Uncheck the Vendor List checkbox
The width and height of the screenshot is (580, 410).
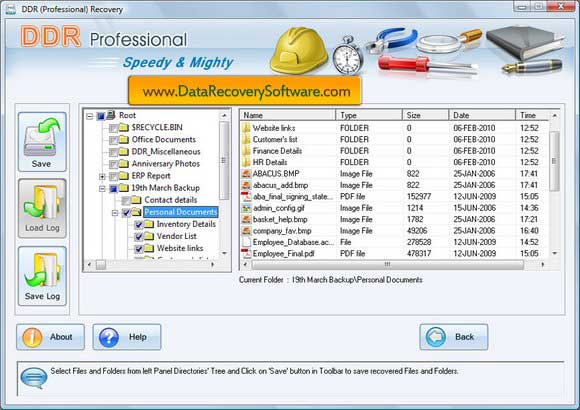click(138, 237)
